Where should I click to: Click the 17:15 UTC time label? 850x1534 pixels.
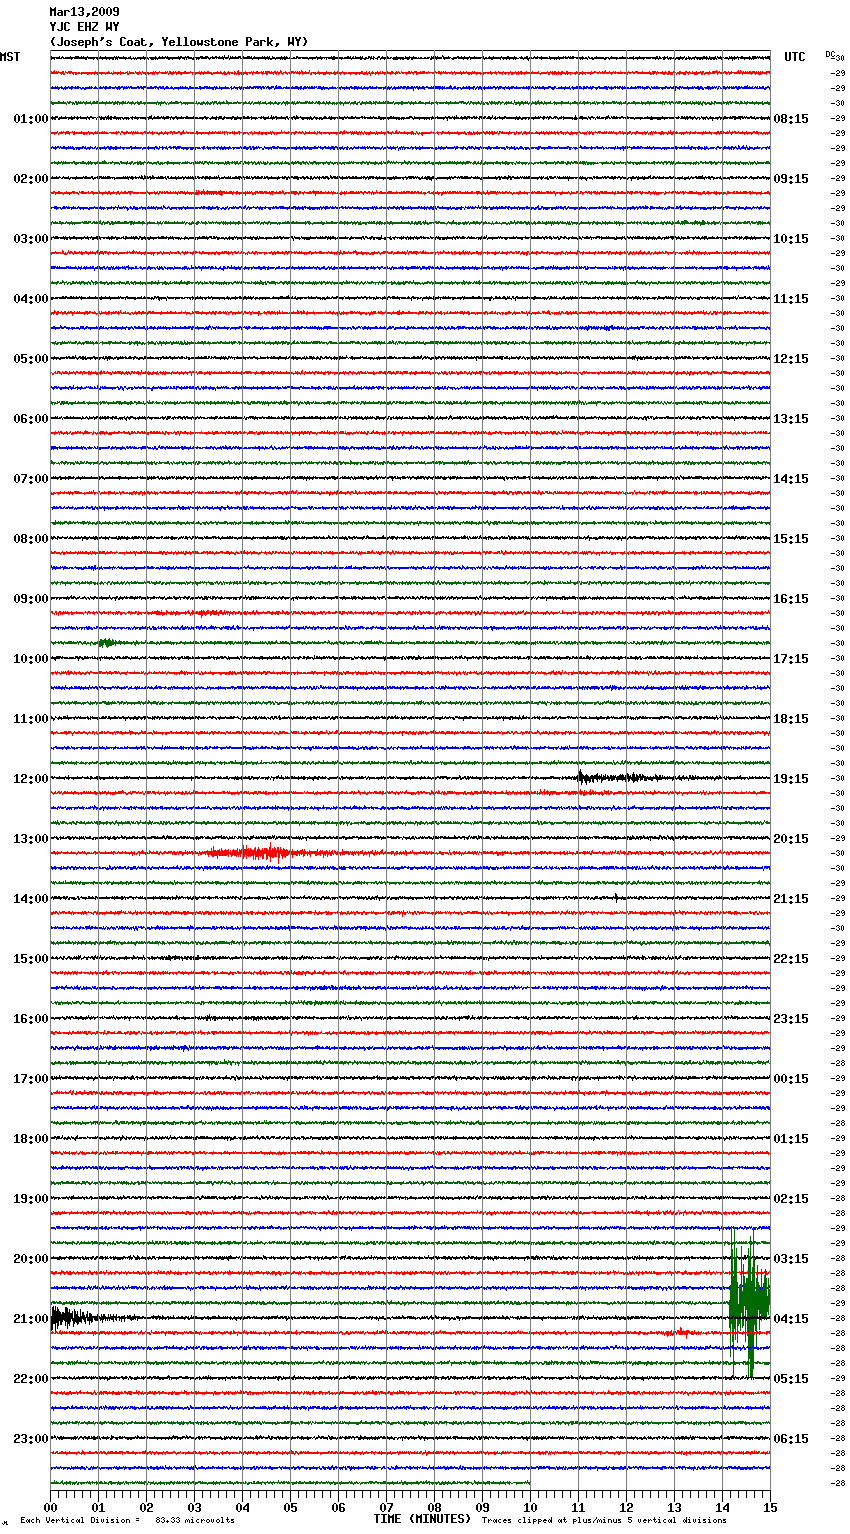tap(791, 659)
